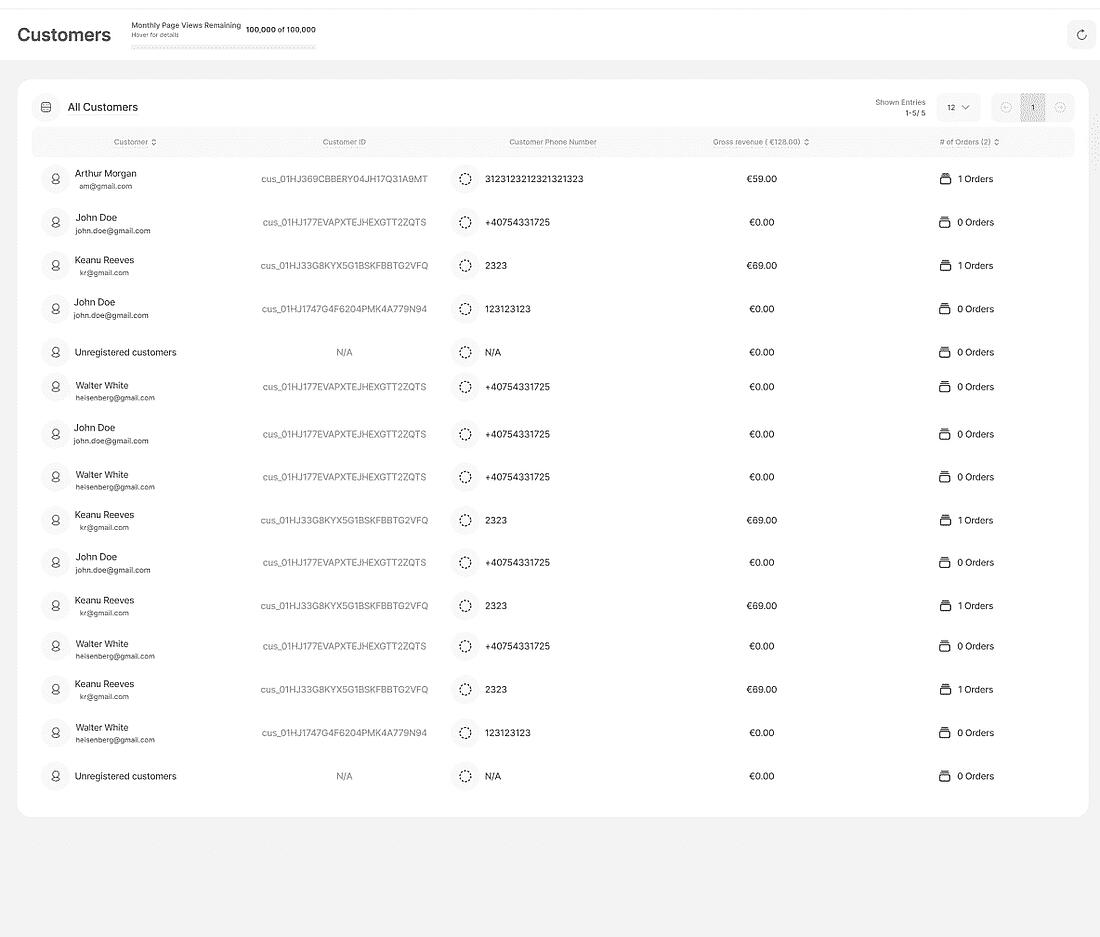
Task: Click the refresh icon in the Customers header
Action: pyautogui.click(x=1081, y=35)
